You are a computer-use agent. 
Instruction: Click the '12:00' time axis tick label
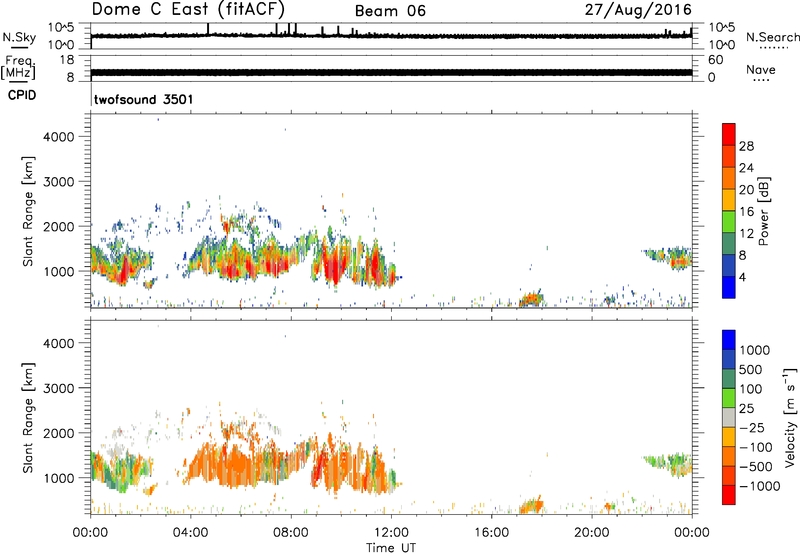click(x=391, y=533)
